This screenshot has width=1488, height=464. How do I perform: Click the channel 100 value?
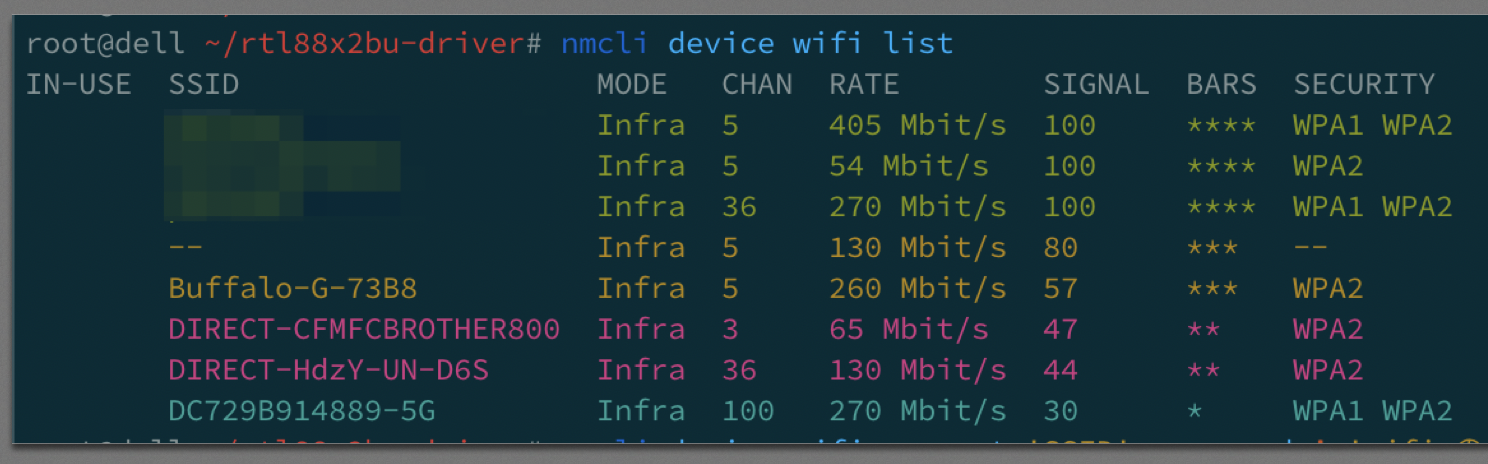point(748,411)
